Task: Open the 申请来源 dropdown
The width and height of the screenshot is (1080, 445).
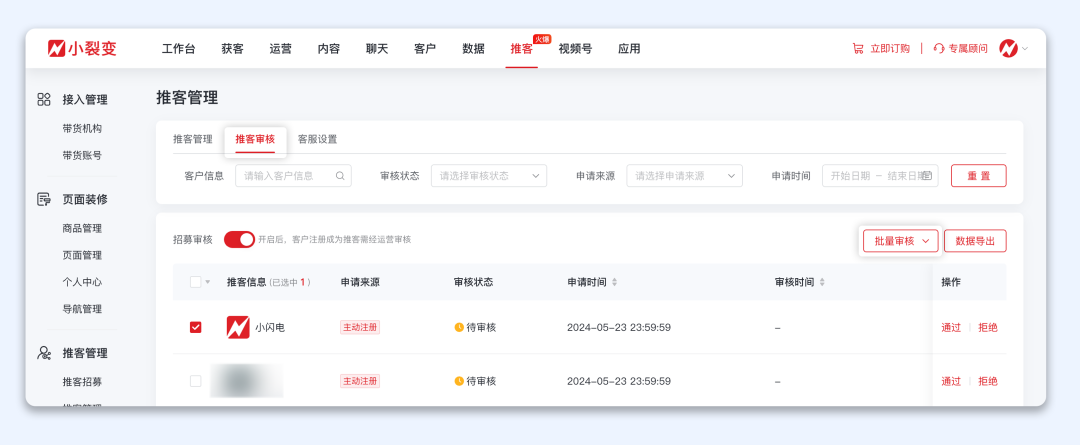Action: coord(685,176)
